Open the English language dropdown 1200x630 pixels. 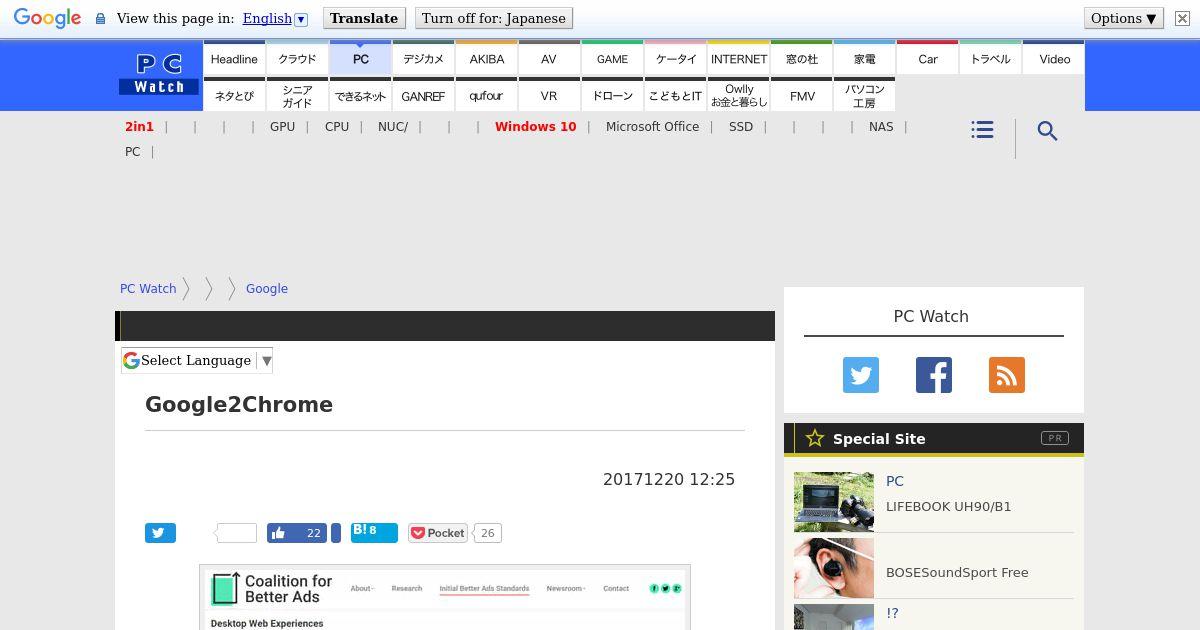(x=275, y=18)
